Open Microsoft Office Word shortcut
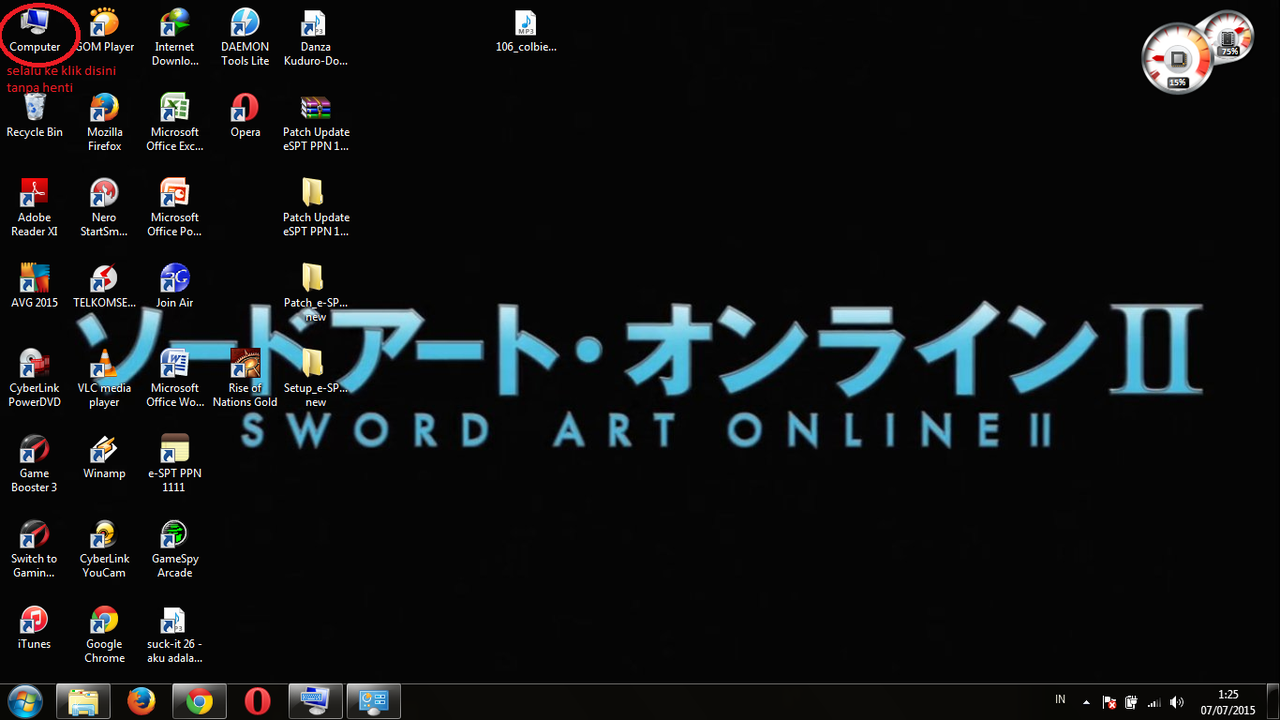Image resolution: width=1280 pixels, height=720 pixels. point(175,378)
